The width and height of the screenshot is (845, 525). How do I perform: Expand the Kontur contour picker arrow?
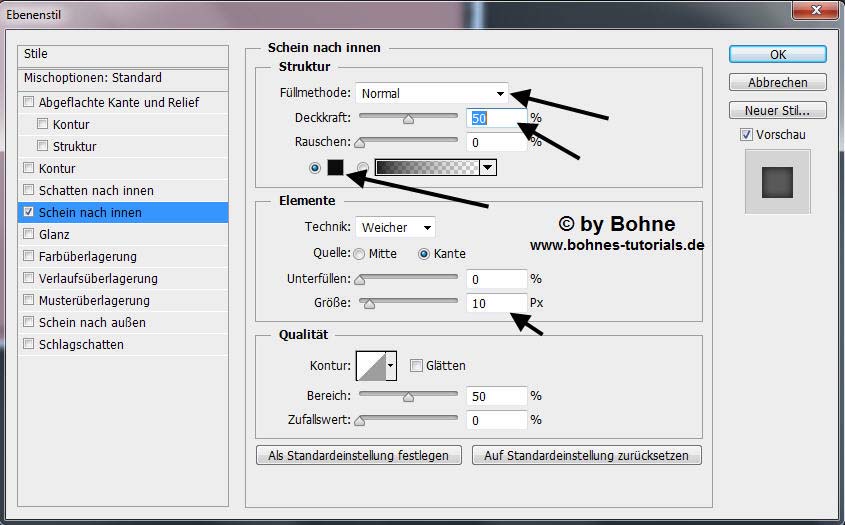(391, 366)
